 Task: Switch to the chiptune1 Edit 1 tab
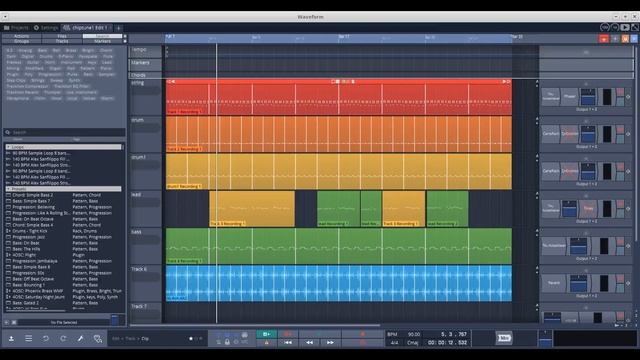pos(86,28)
